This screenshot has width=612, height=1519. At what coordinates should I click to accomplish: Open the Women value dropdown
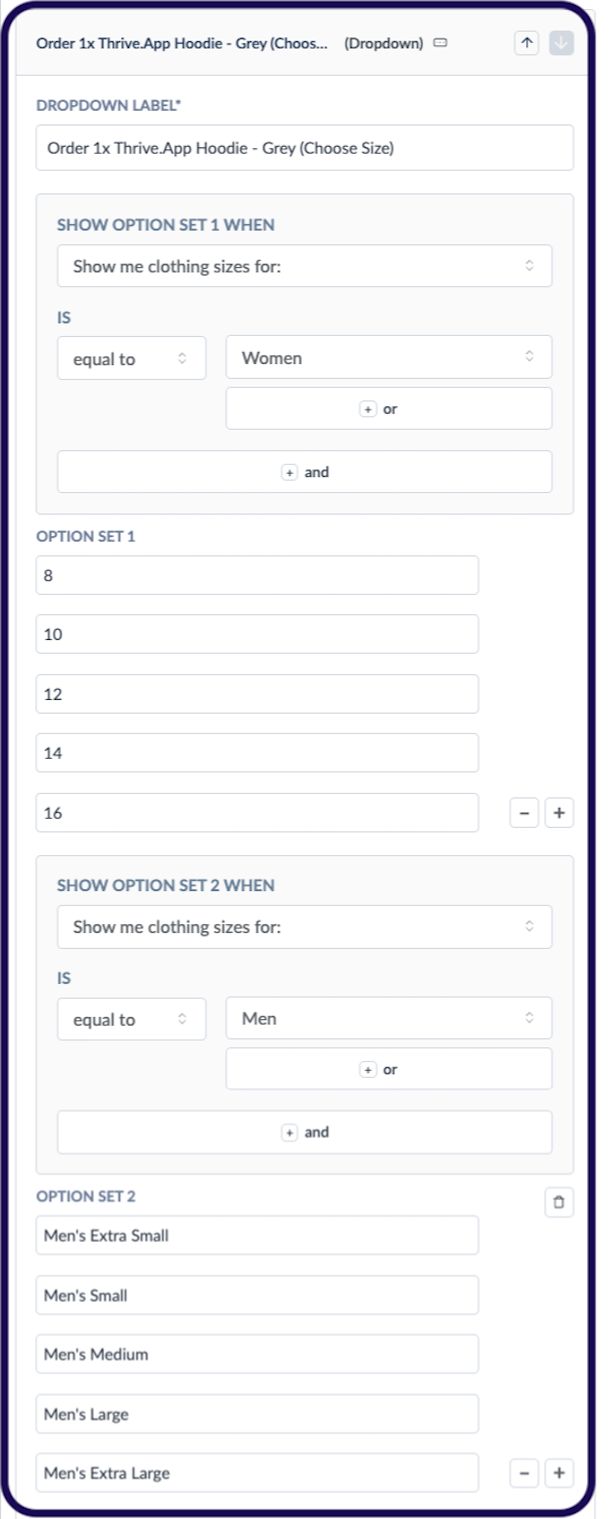389,357
